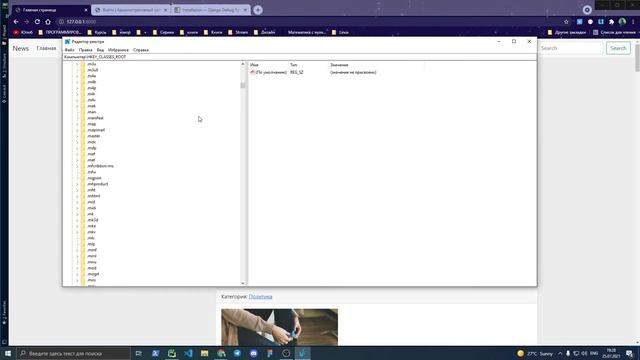Open the Вид menu in Registry Editor
Image resolution: width=640 pixels, height=360 pixels.
100,50
